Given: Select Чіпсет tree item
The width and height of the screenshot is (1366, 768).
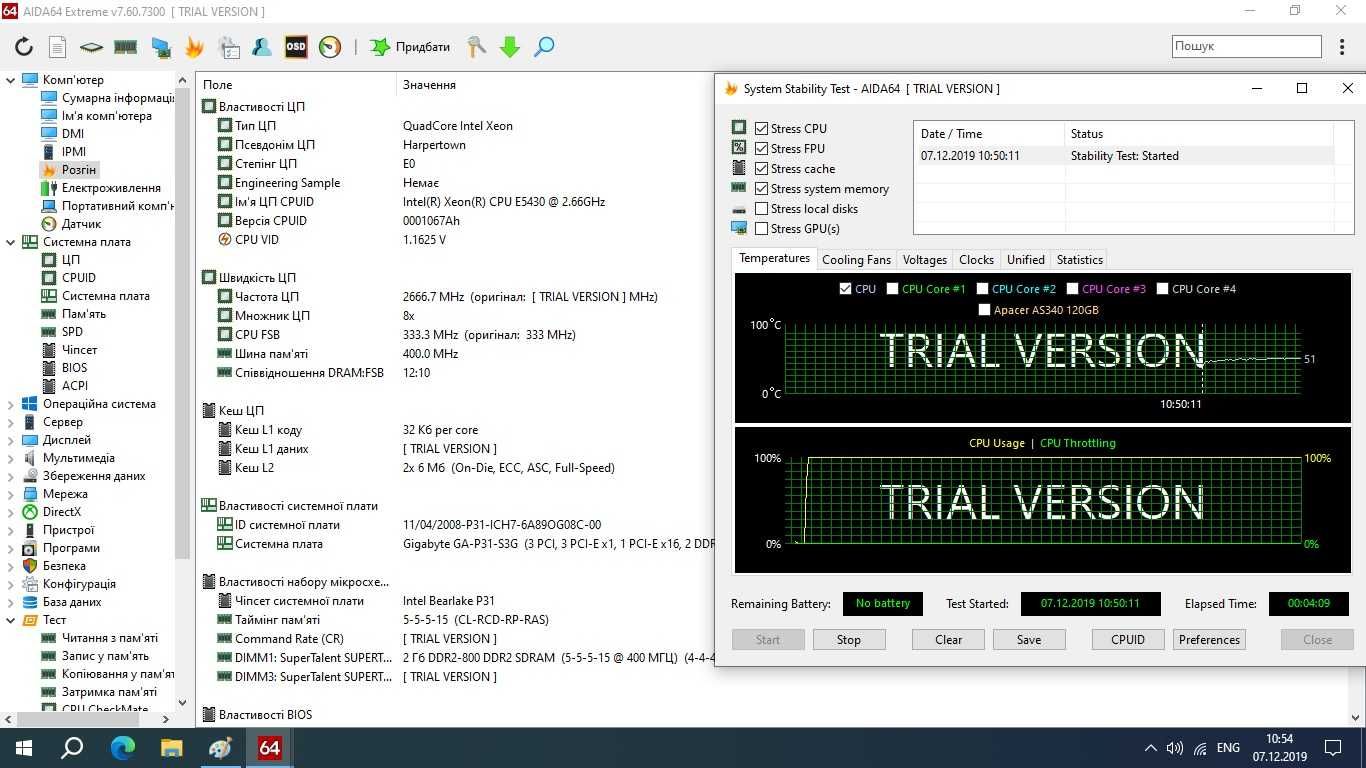Looking at the screenshot, I should coord(79,350).
